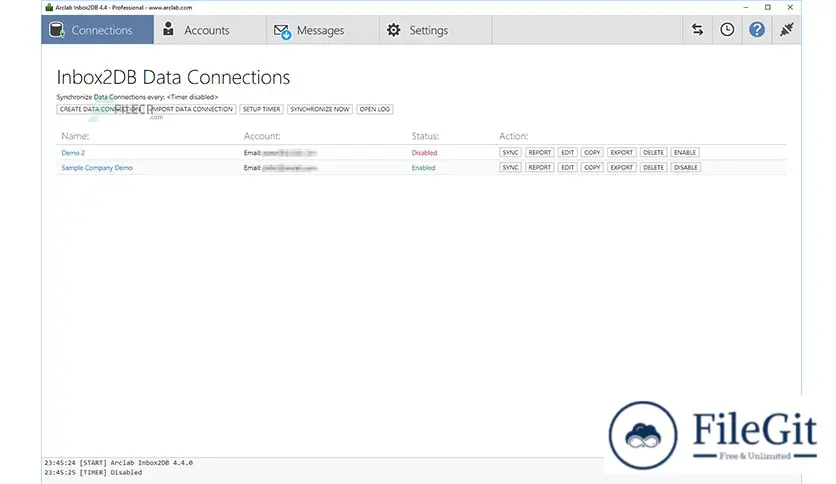Screen dimensions: 836x484
Task: Click Open Log button
Action: click(375, 109)
